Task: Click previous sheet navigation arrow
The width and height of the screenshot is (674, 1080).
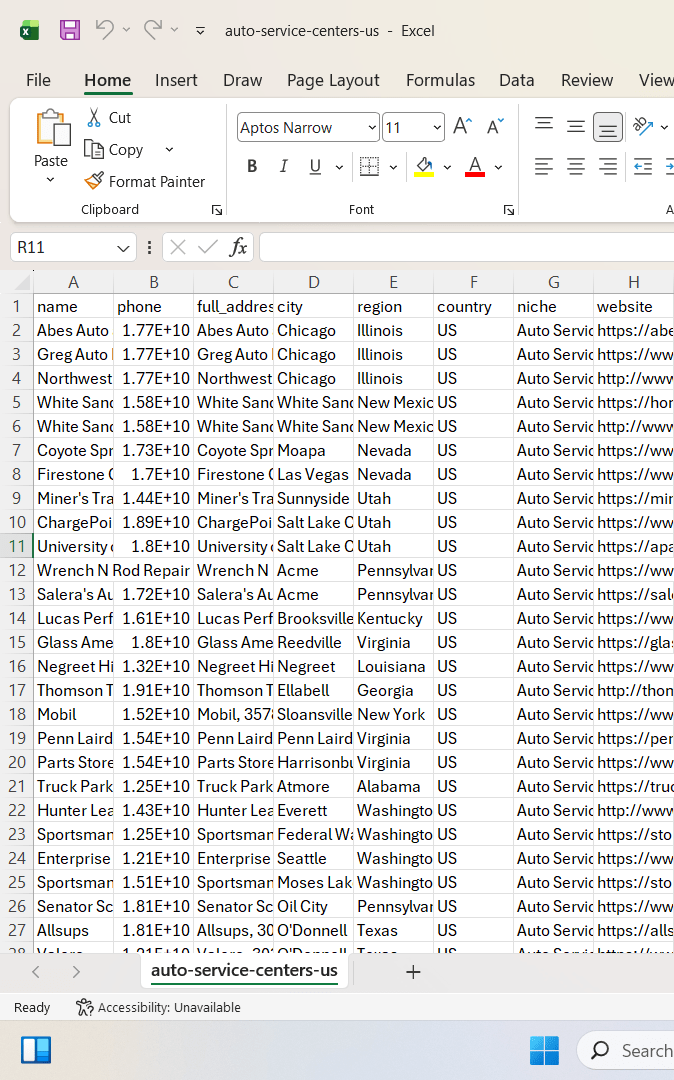Action: (x=36, y=972)
